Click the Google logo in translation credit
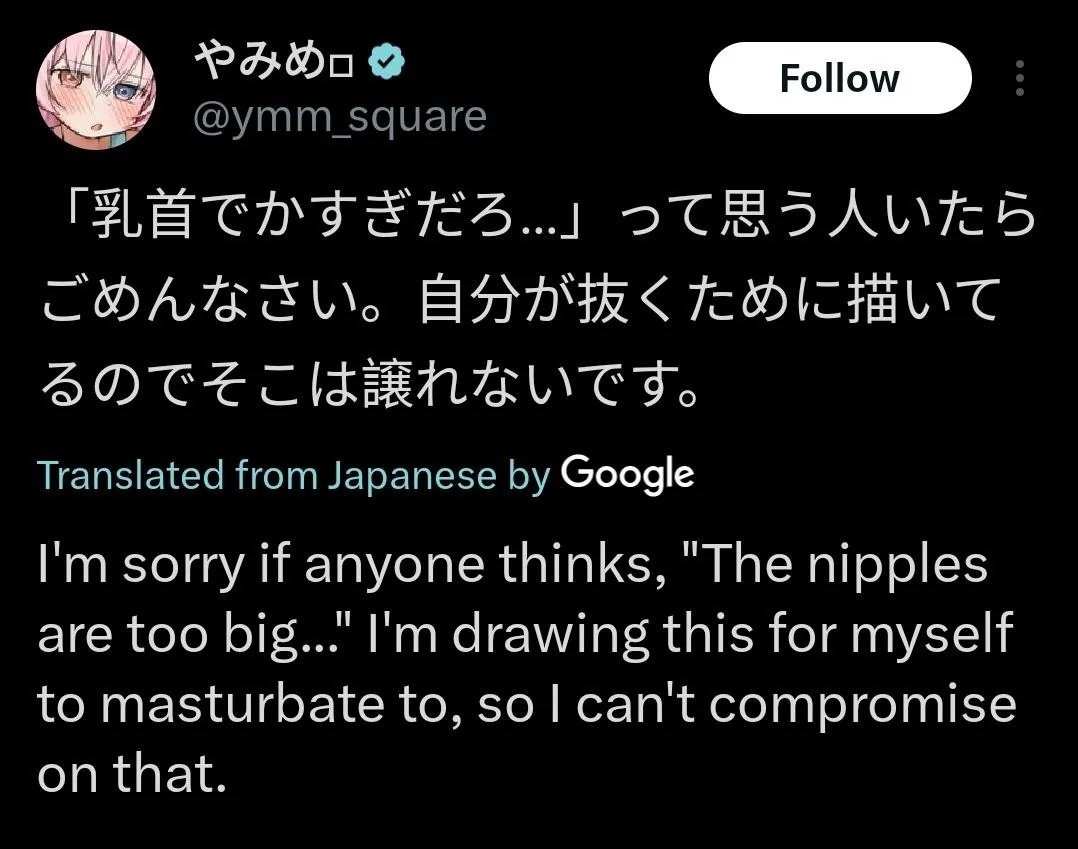The image size is (1078, 849). 627,474
